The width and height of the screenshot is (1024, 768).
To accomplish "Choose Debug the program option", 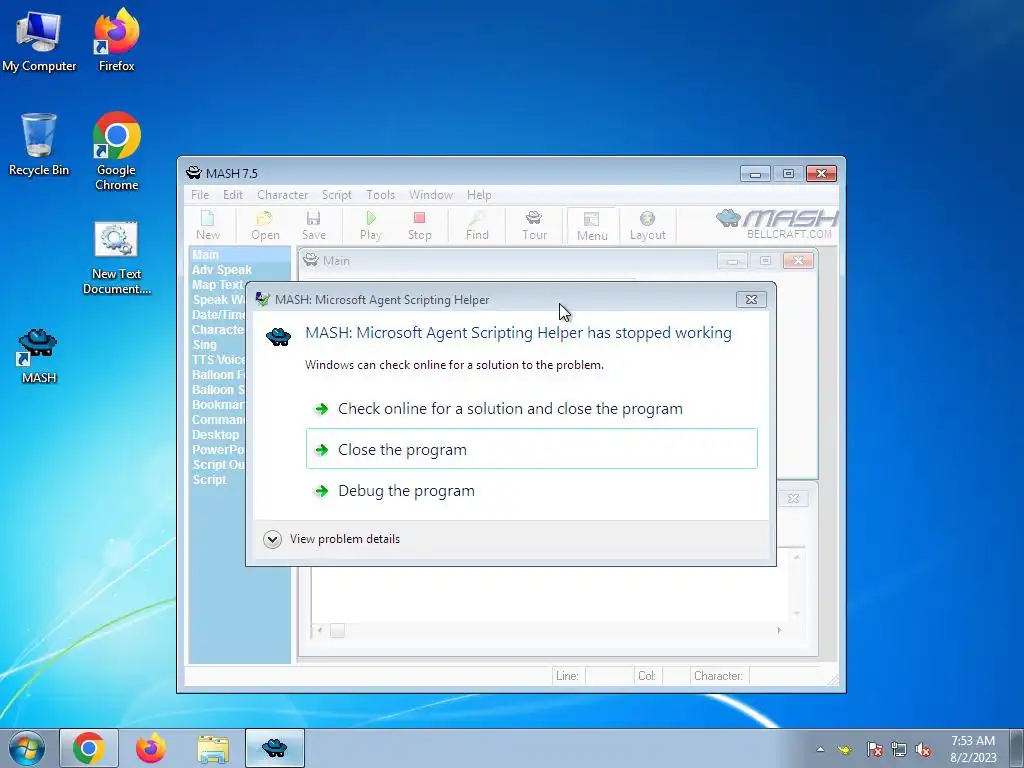I will click(532, 490).
